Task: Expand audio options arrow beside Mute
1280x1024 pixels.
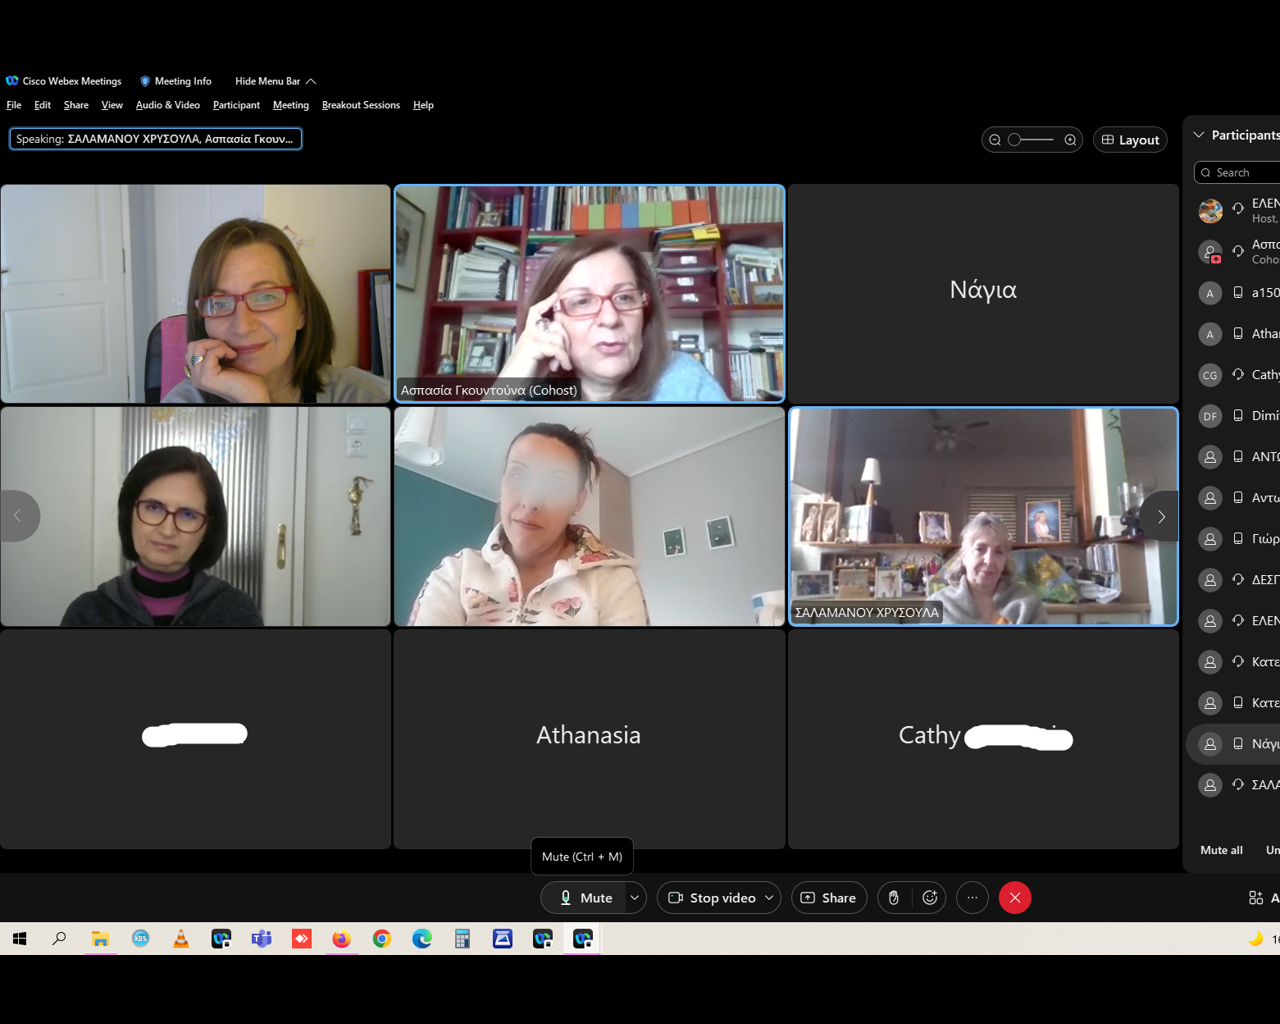Action: 634,898
